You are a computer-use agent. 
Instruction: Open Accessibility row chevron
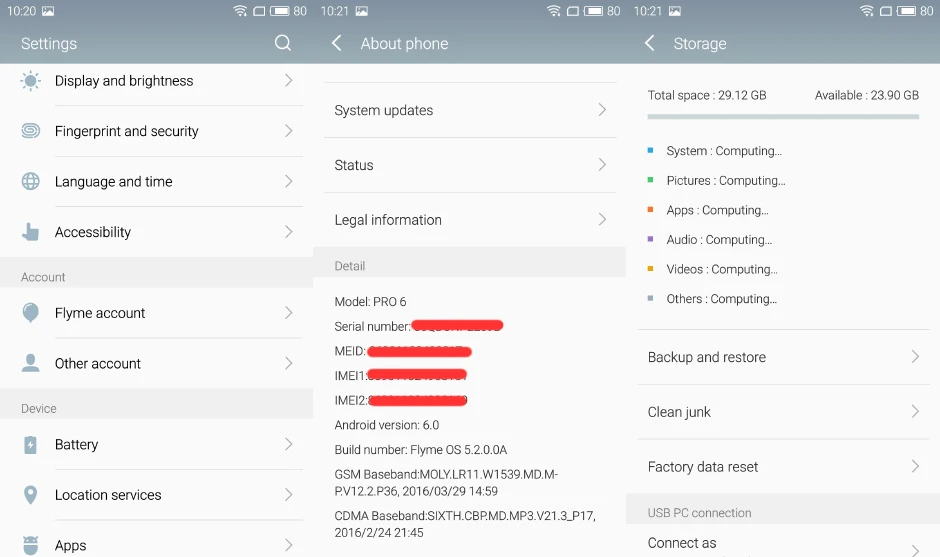click(x=289, y=231)
